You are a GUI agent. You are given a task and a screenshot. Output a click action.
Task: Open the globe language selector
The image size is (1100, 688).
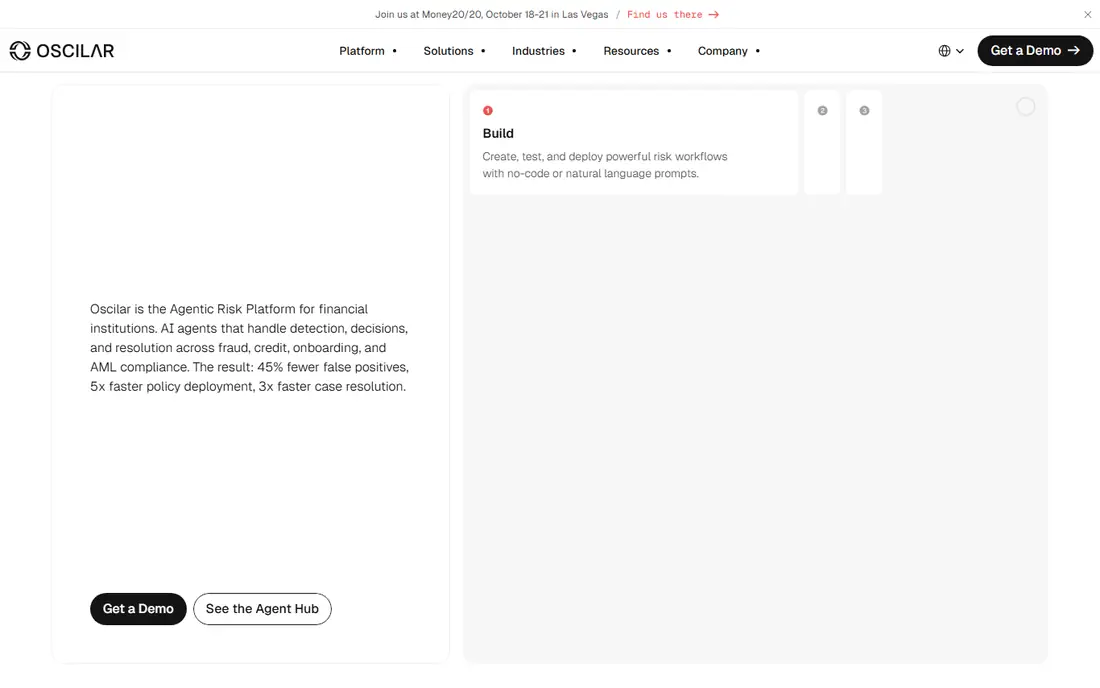pyautogui.click(x=951, y=50)
